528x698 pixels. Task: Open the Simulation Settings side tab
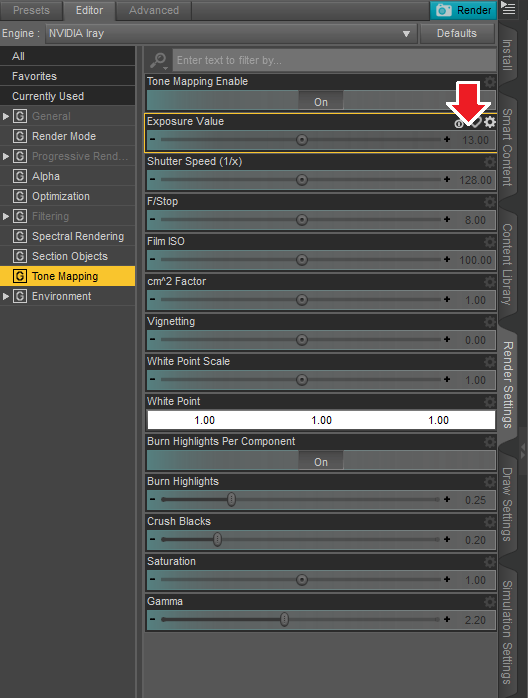tap(508, 632)
